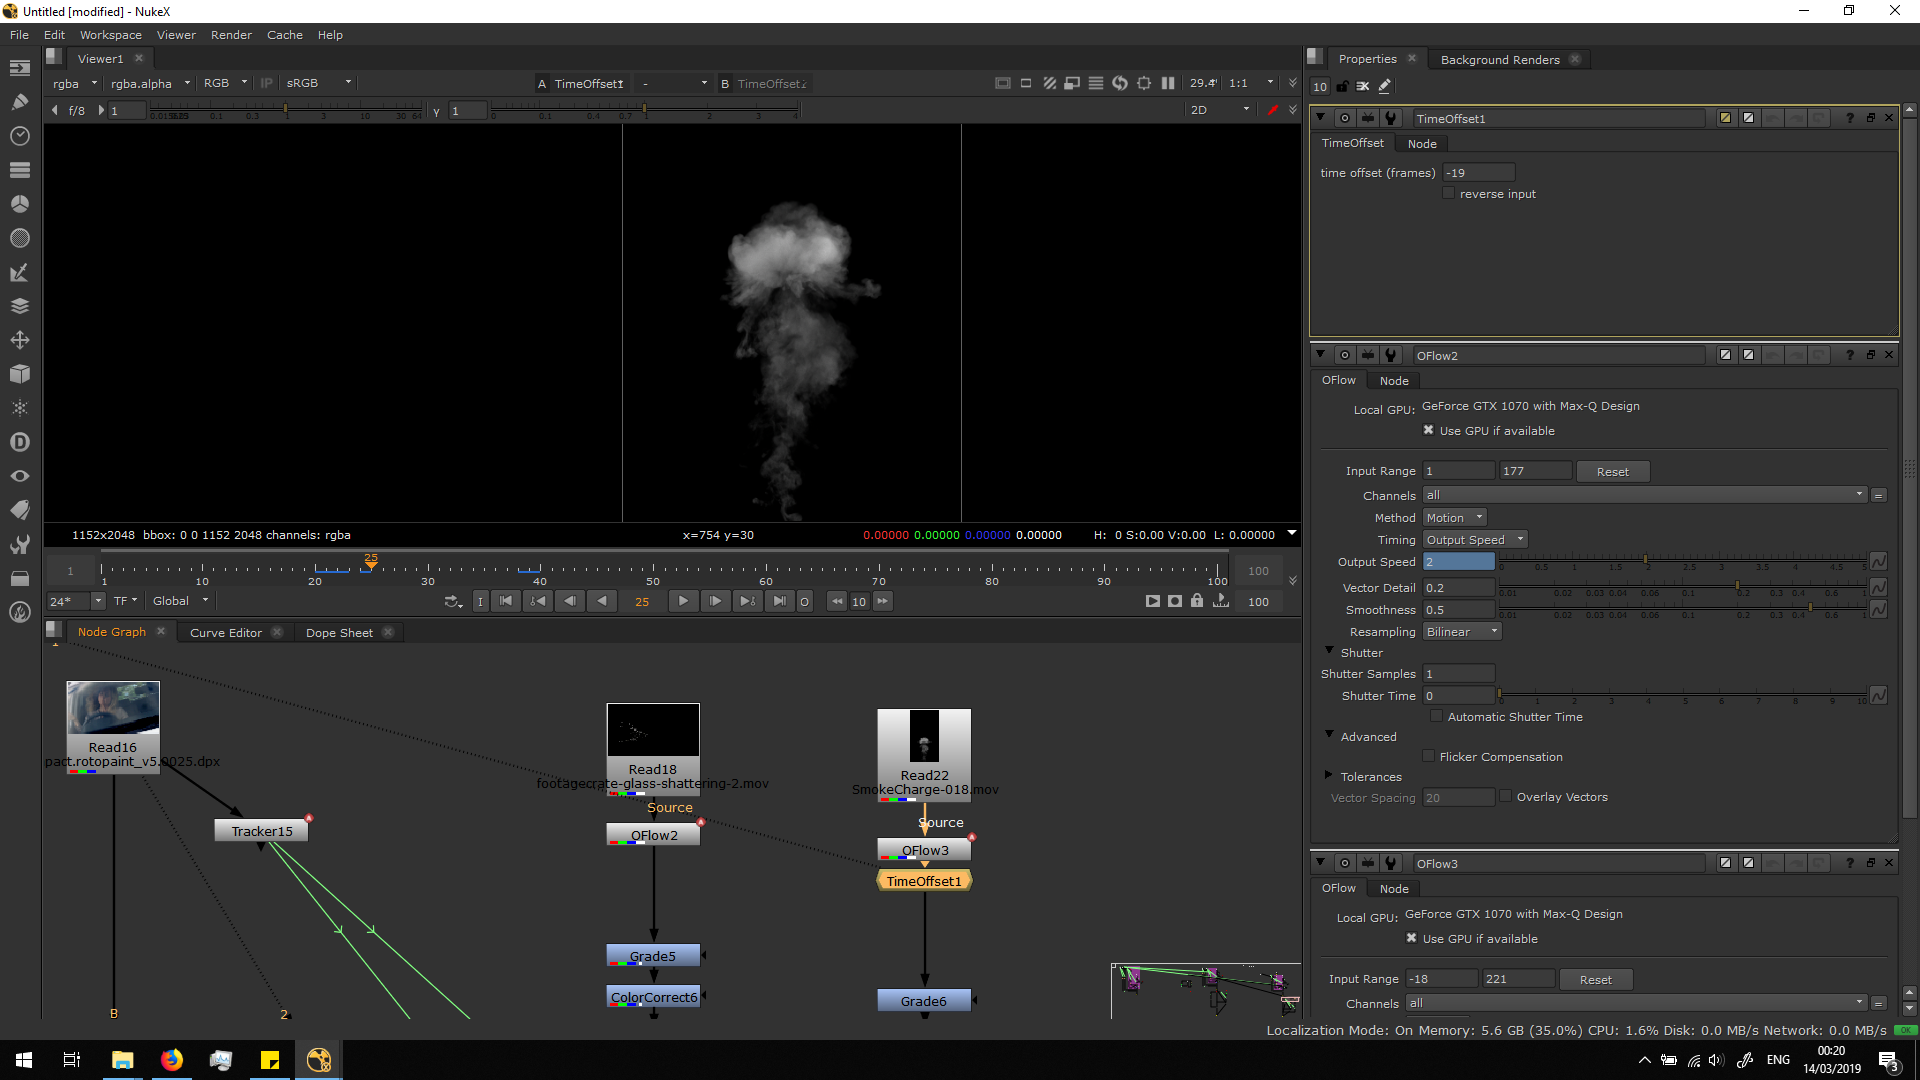Switch to the Curve Editor tab
Screen dimensions: 1920x1080
[x=226, y=633]
